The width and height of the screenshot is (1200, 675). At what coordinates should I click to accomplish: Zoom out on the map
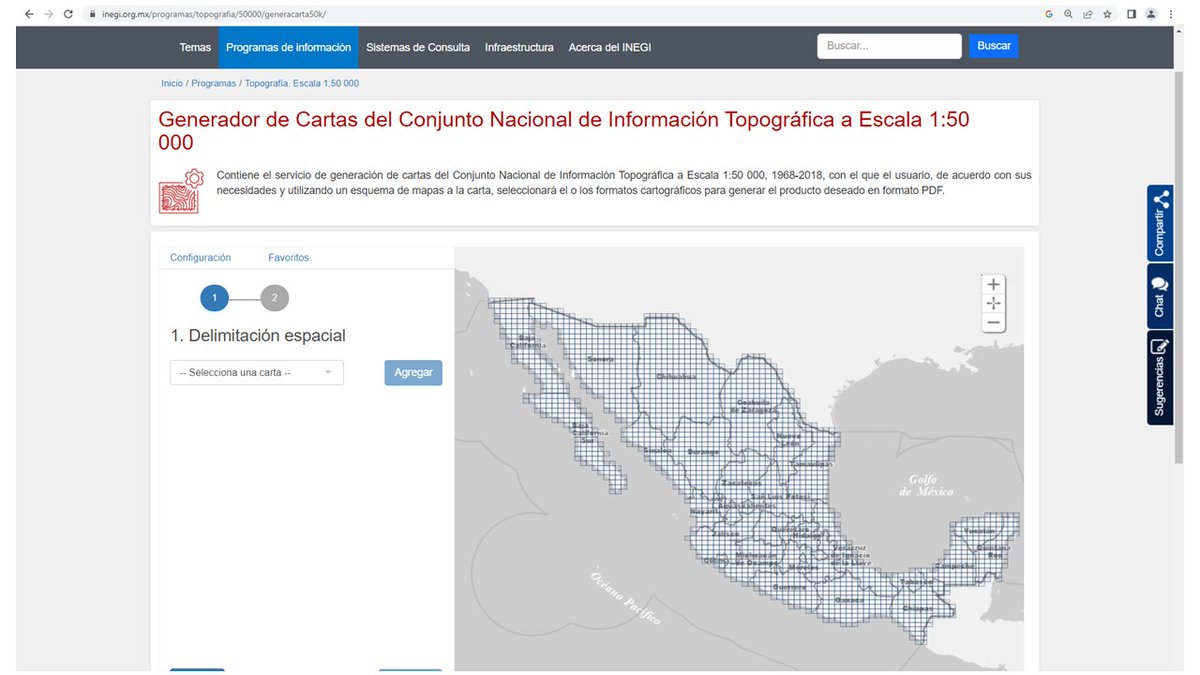tap(993, 322)
